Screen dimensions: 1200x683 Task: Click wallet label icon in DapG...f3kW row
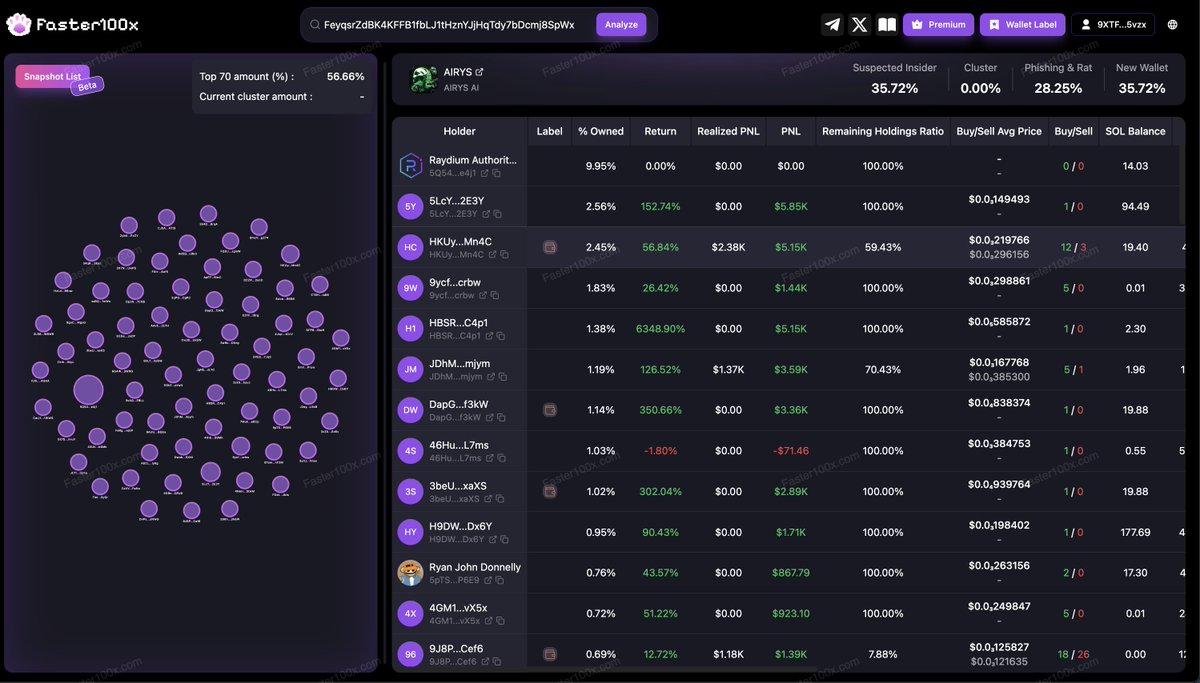click(x=549, y=410)
